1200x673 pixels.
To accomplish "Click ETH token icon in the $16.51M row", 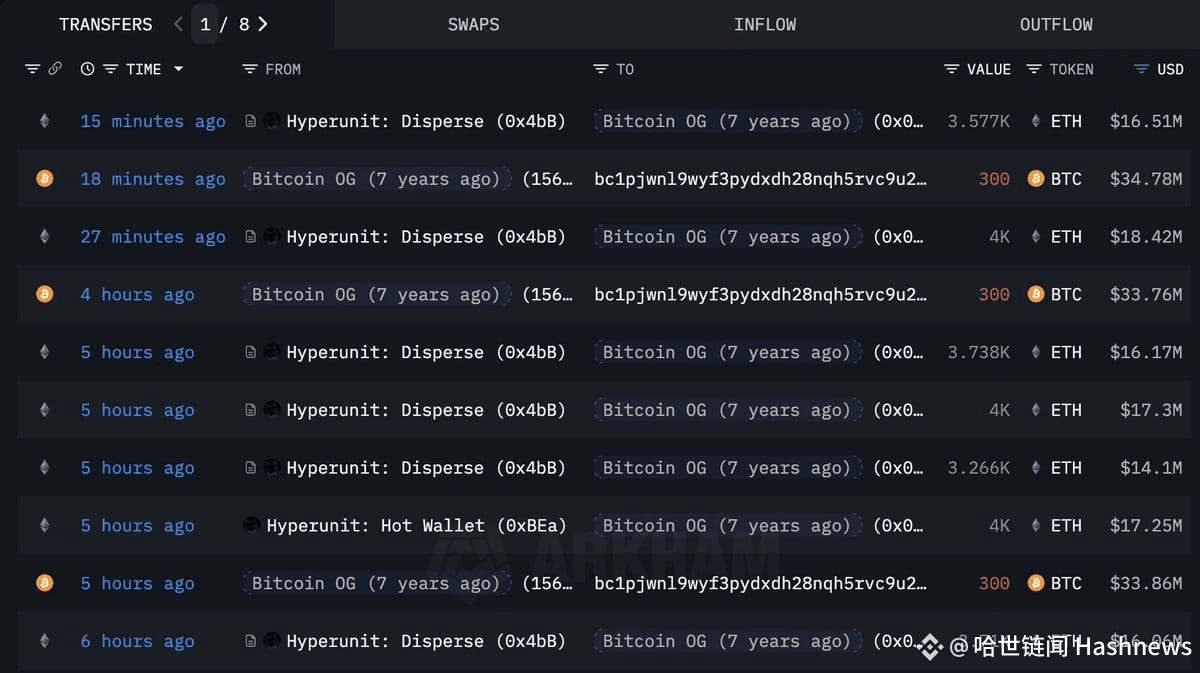I will pos(1036,121).
